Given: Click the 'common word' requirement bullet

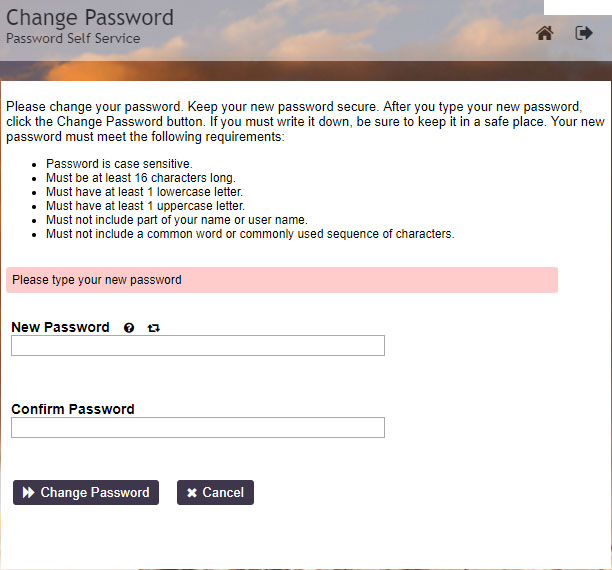Looking at the screenshot, I should pos(250,234).
